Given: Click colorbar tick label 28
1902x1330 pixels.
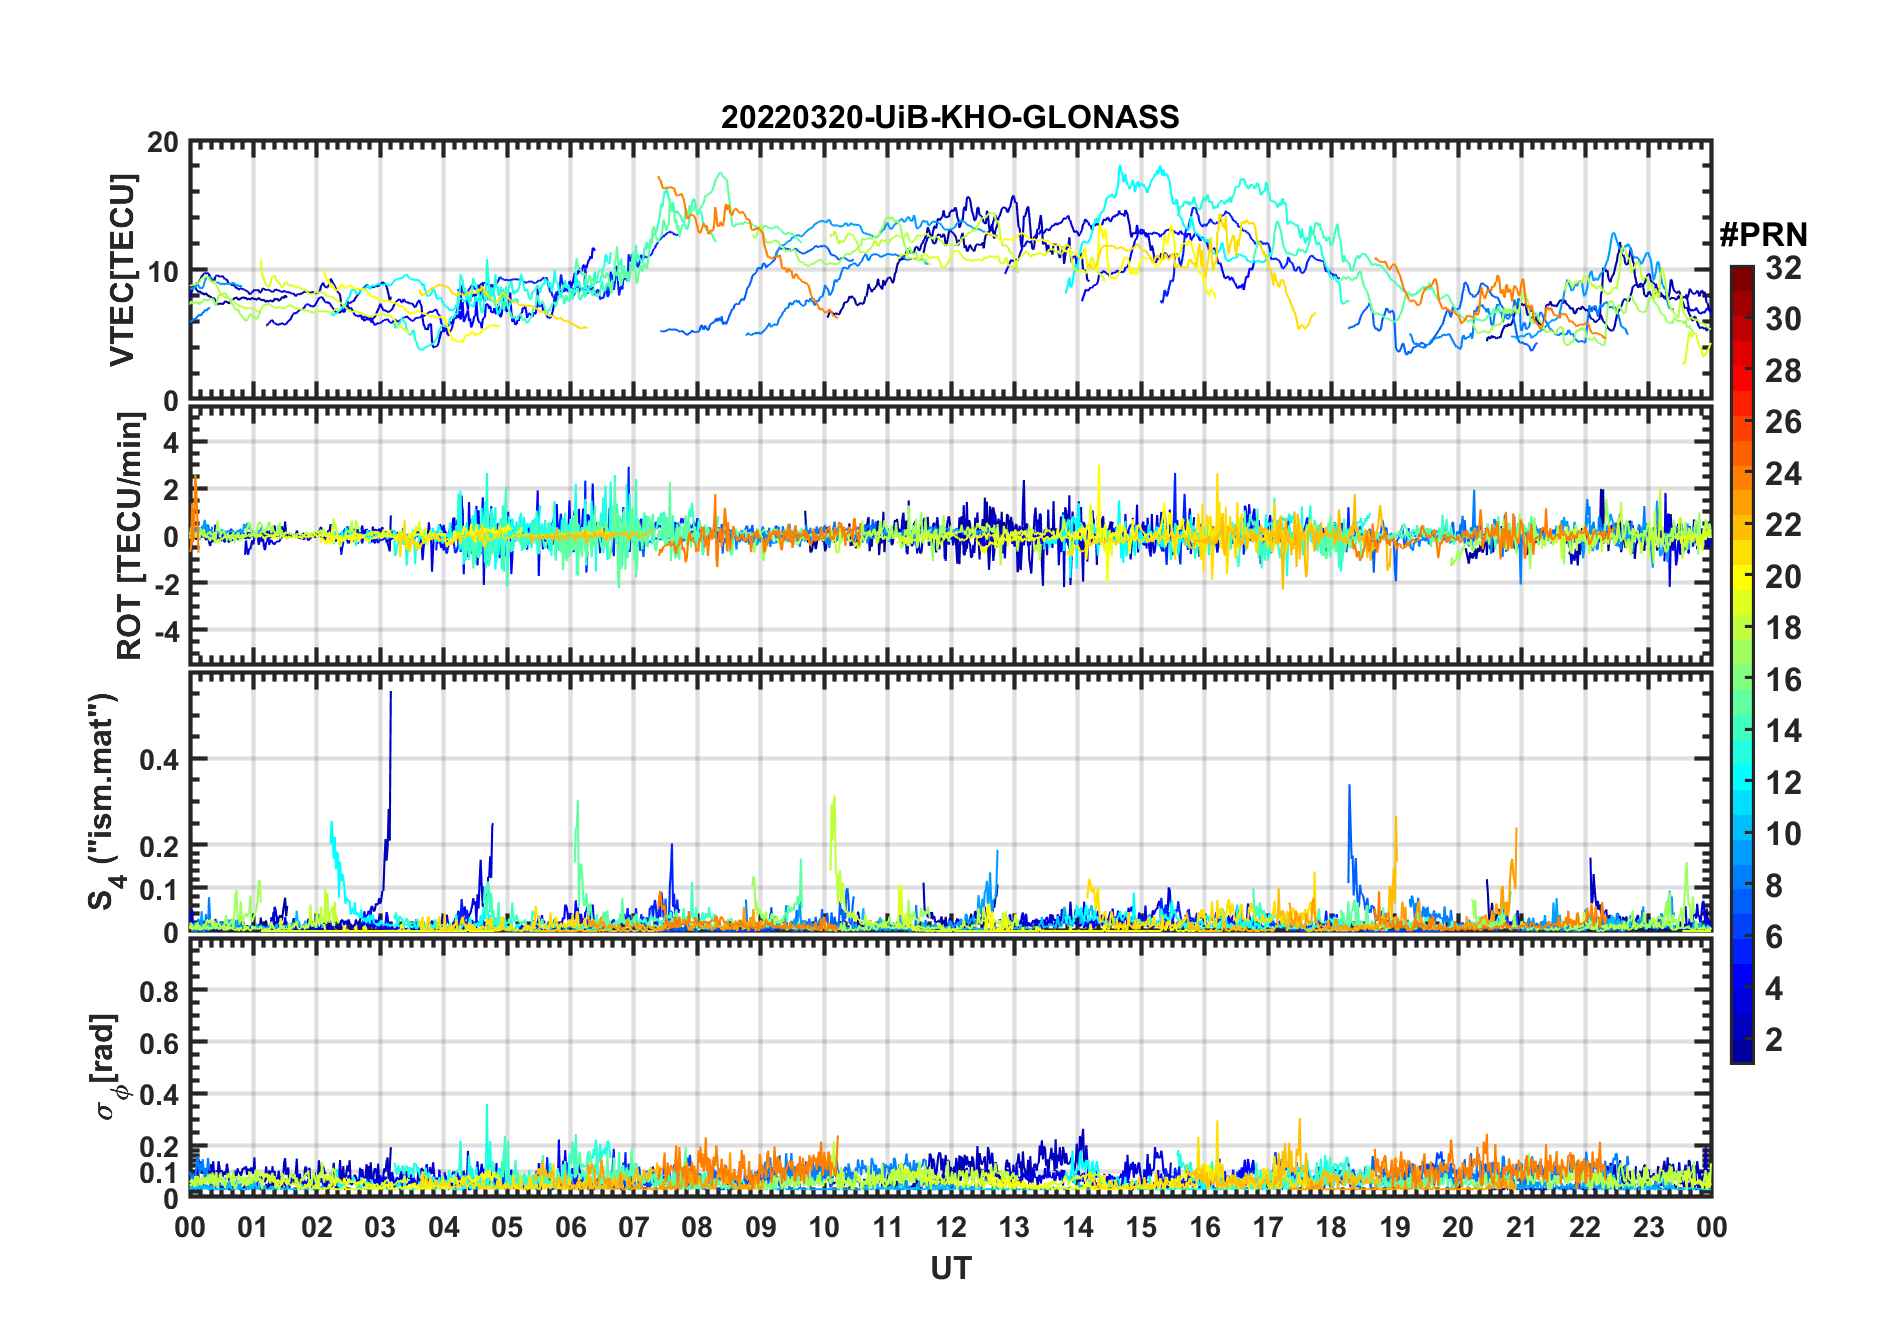Looking at the screenshot, I should pos(1782,371).
